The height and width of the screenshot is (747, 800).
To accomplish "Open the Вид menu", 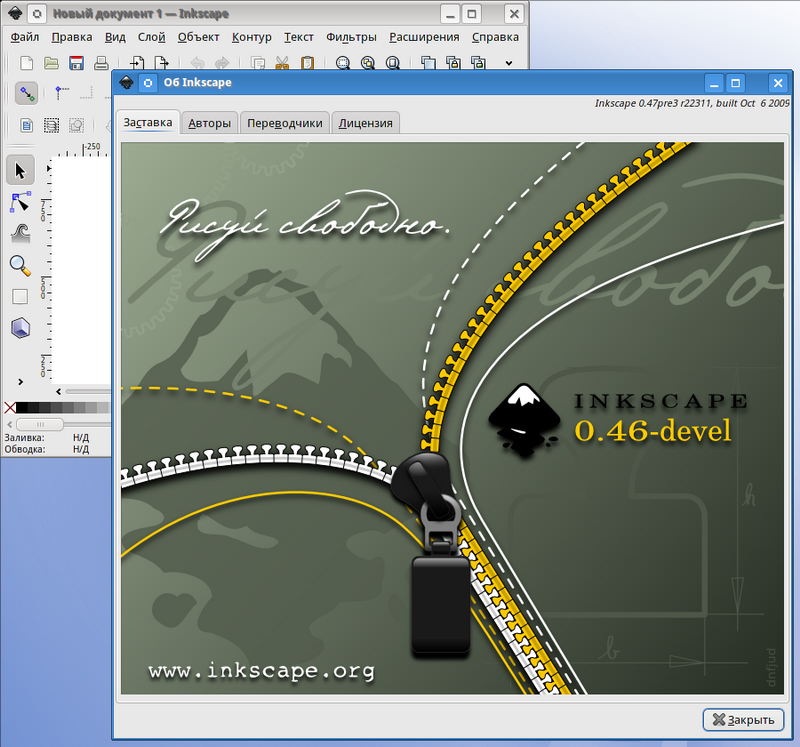I will pyautogui.click(x=115, y=37).
